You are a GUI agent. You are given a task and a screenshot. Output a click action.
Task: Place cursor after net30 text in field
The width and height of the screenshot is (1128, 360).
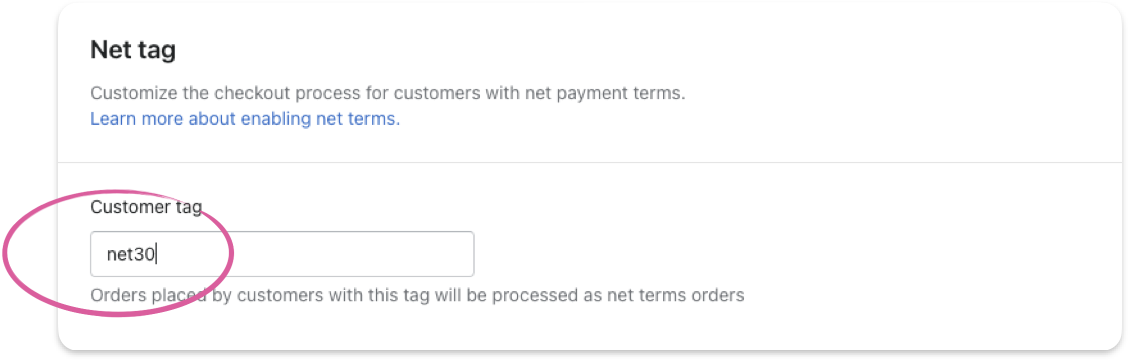(x=157, y=254)
